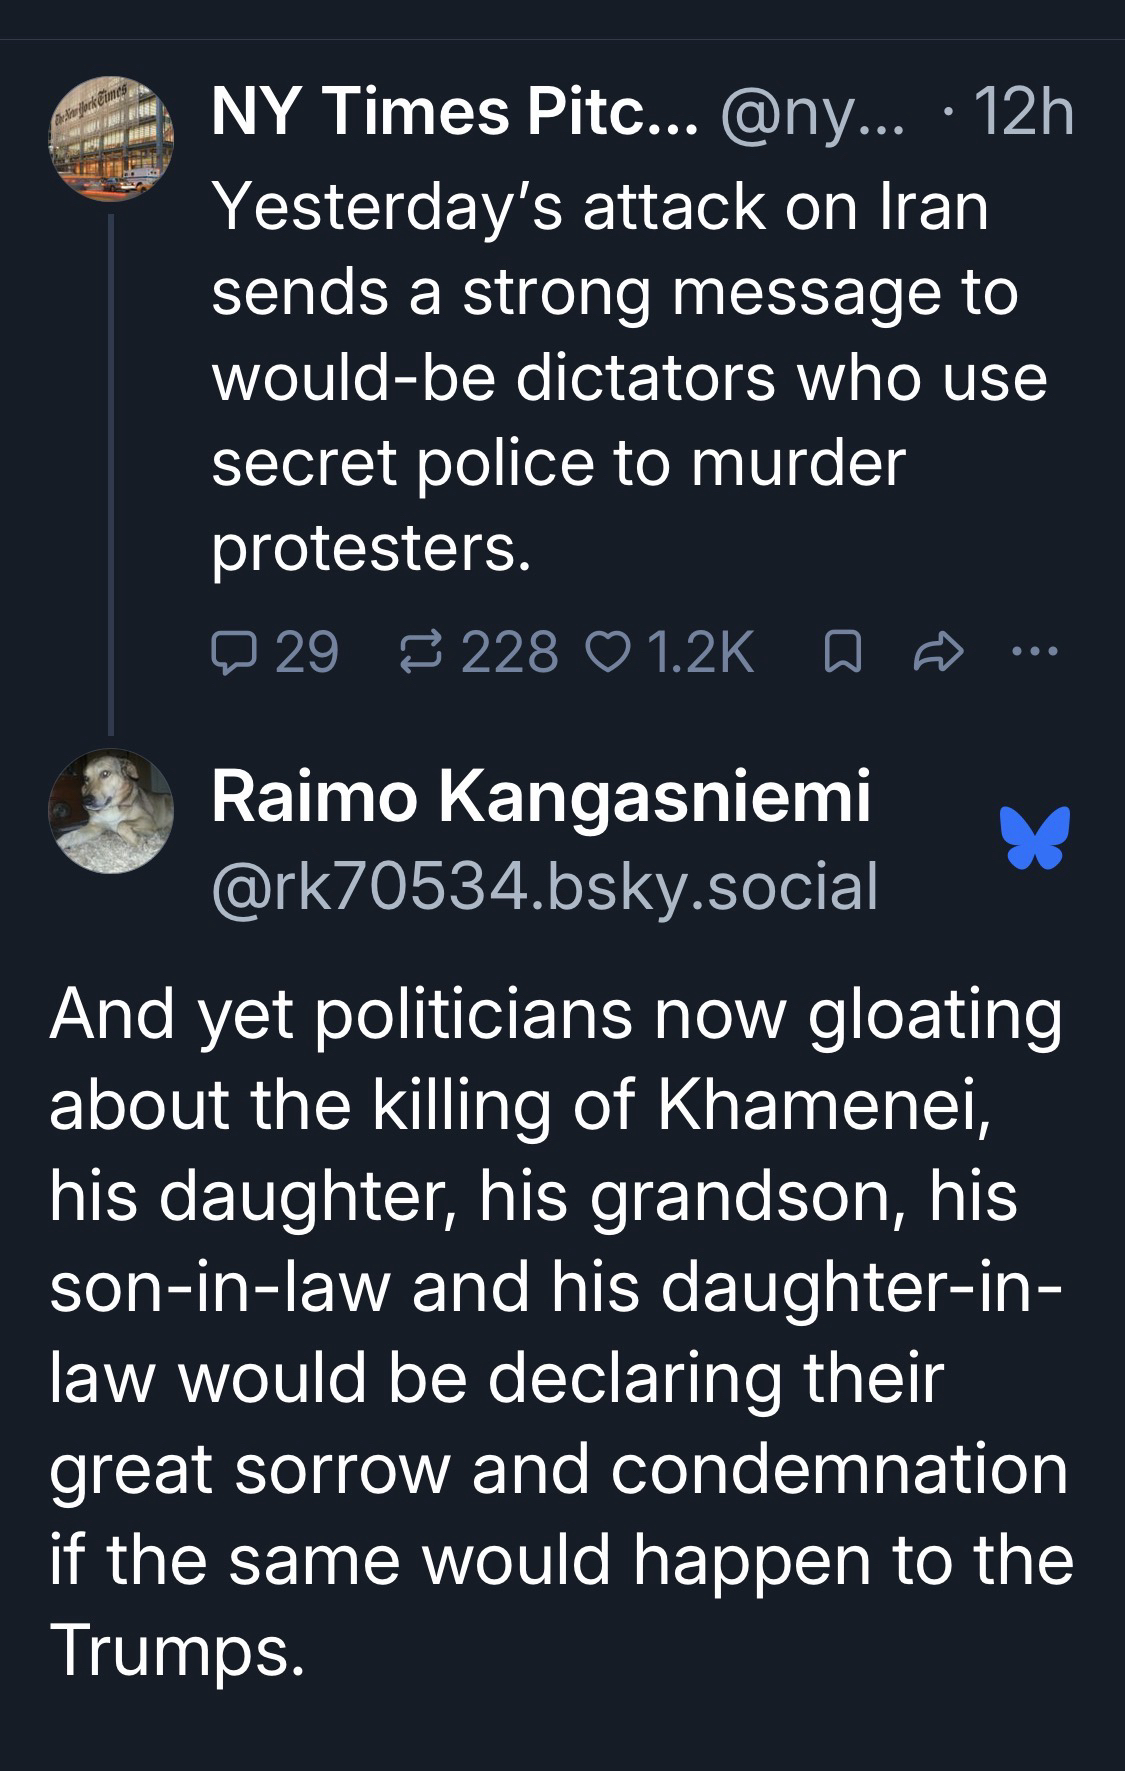This screenshot has width=1125, height=1771.
Task: Click the 29 replies count
Action: click(x=306, y=653)
